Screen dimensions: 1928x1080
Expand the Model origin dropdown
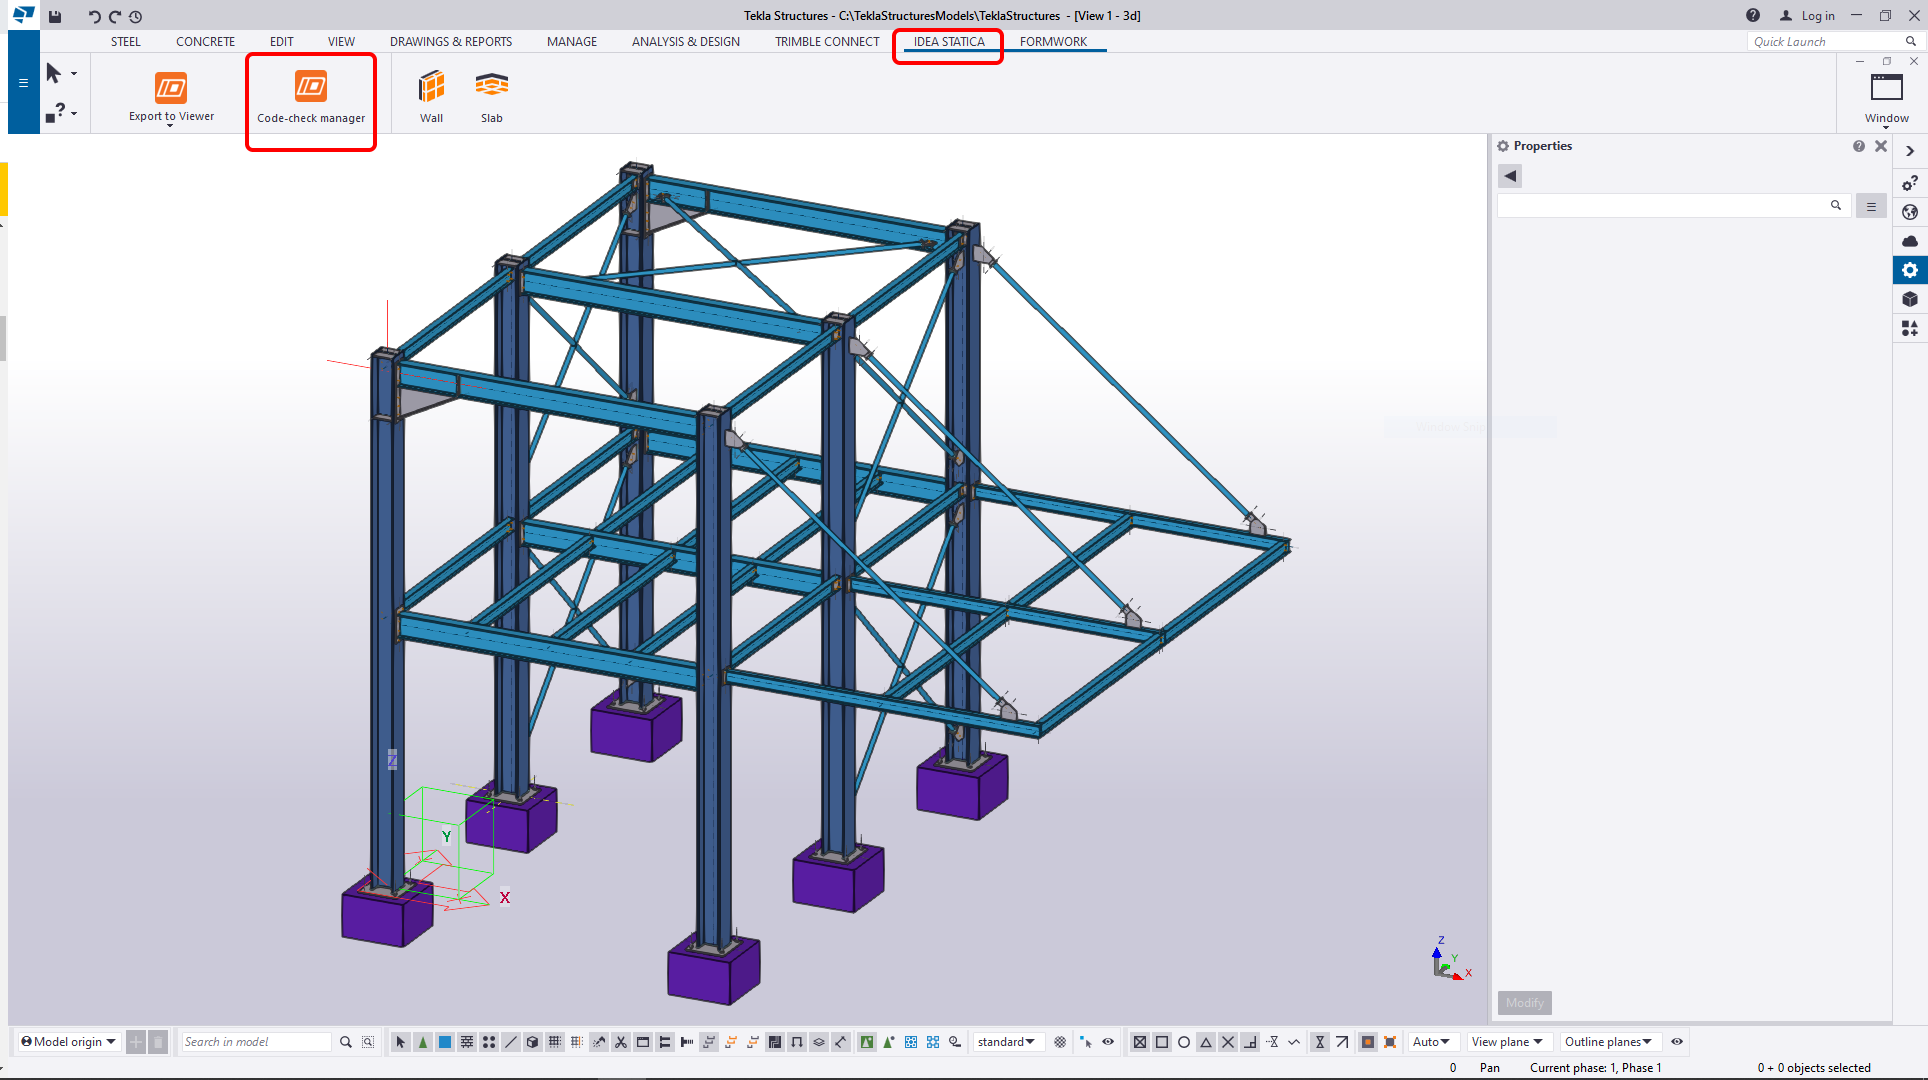pyautogui.click(x=68, y=1042)
